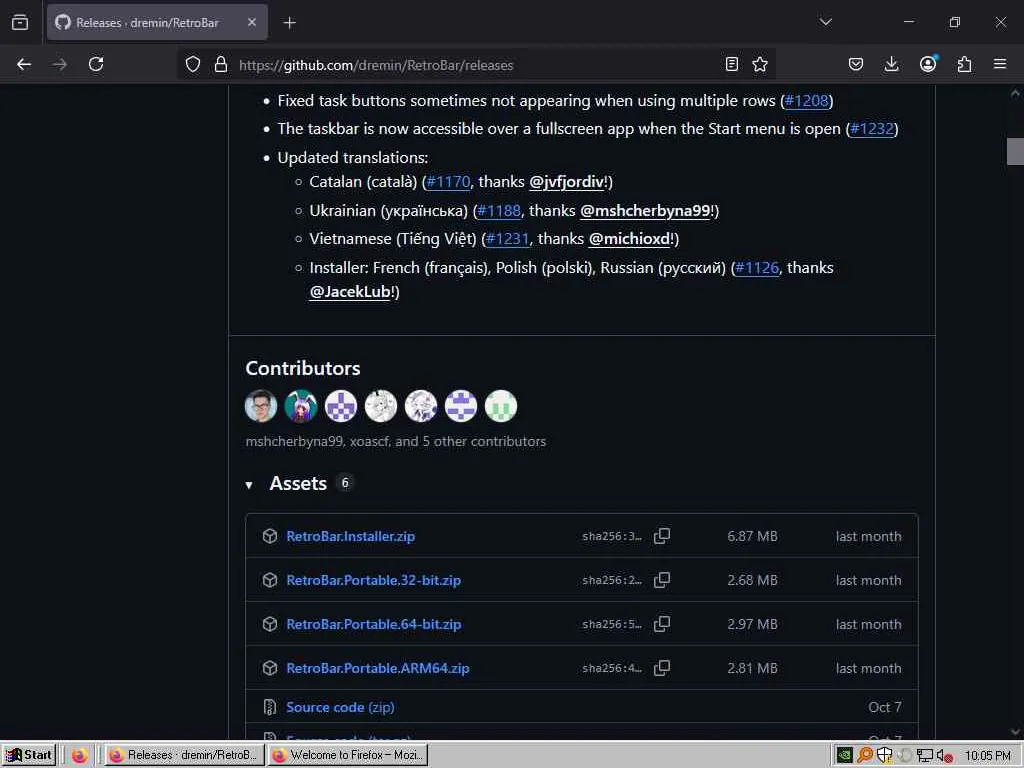Screen dimensions: 1024x768
Task: Collapse the Assets section triangle
Action: tap(249, 485)
